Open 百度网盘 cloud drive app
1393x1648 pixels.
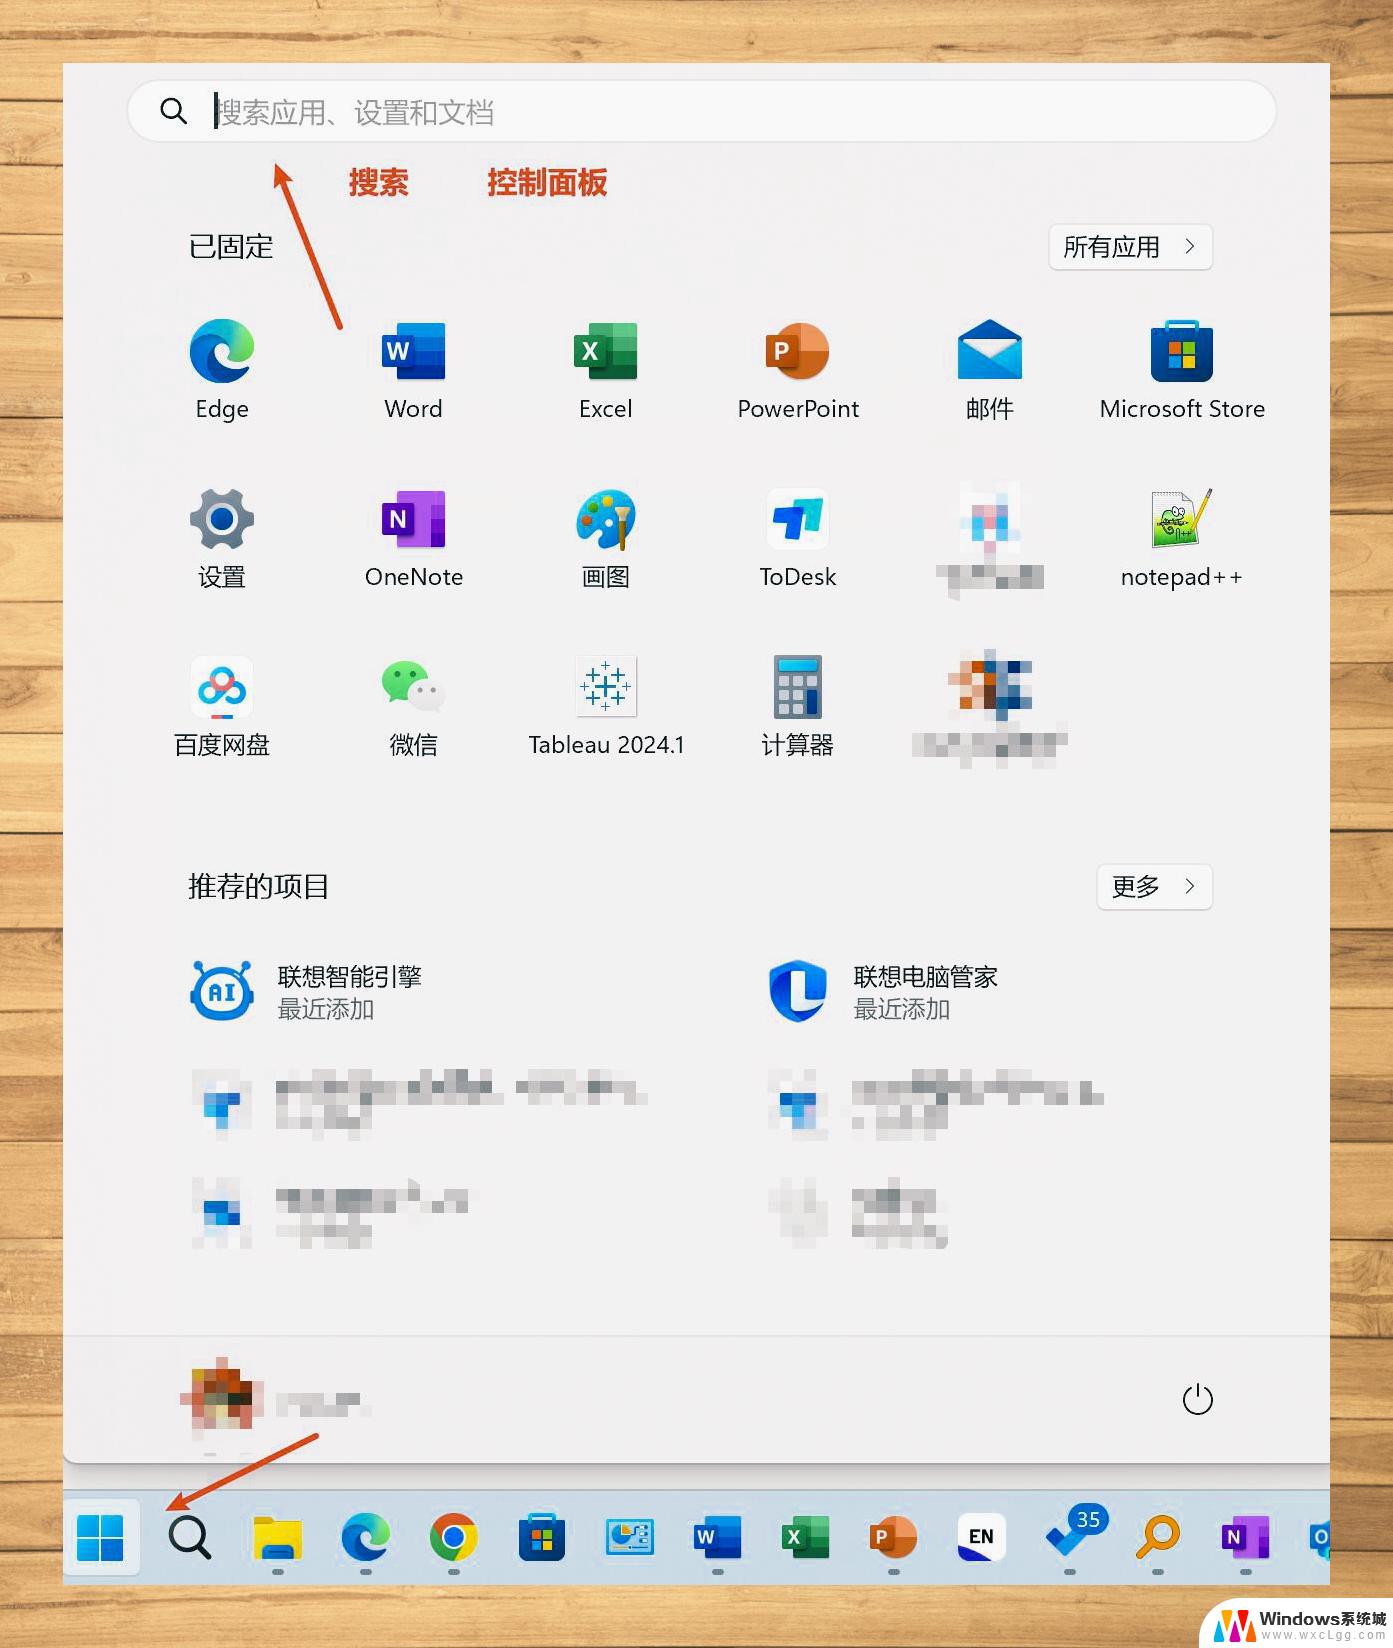click(222, 705)
